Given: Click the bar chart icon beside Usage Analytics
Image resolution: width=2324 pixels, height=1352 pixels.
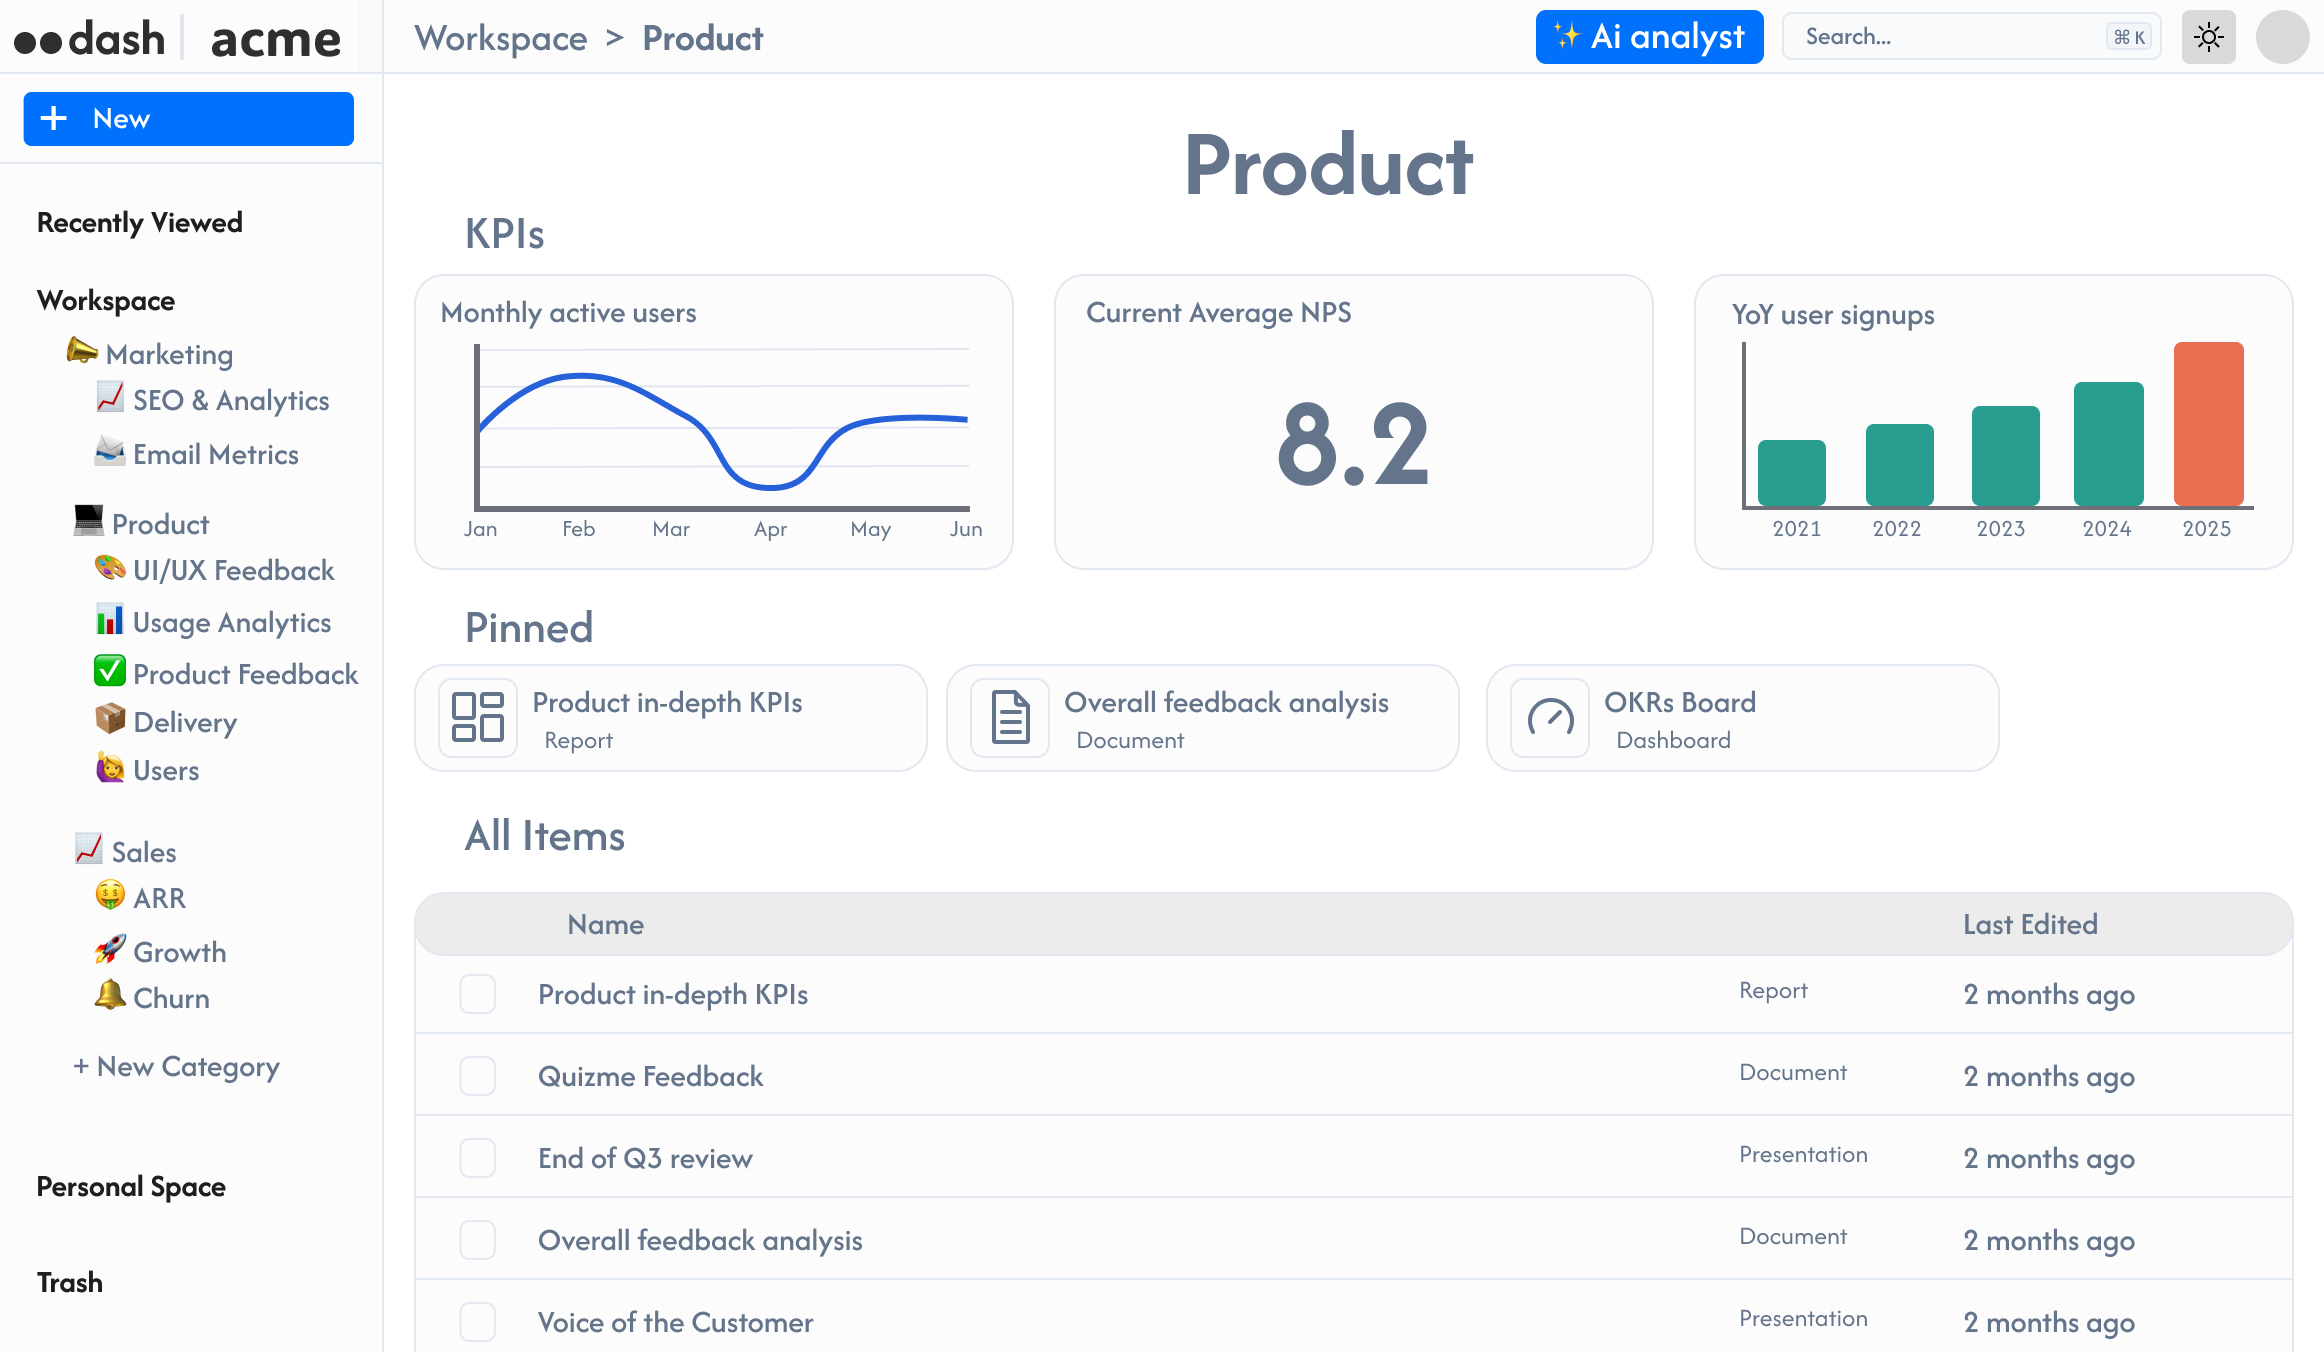Looking at the screenshot, I should (x=109, y=620).
